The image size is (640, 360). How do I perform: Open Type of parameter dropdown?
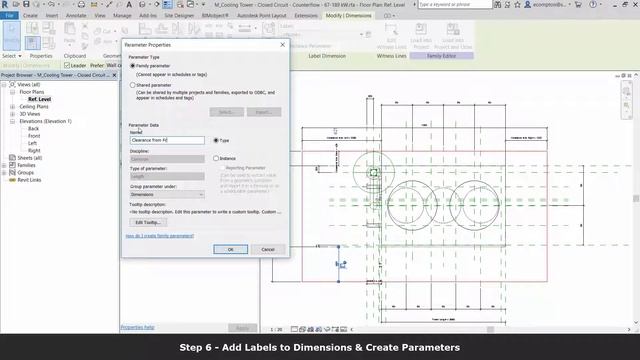tap(167, 176)
